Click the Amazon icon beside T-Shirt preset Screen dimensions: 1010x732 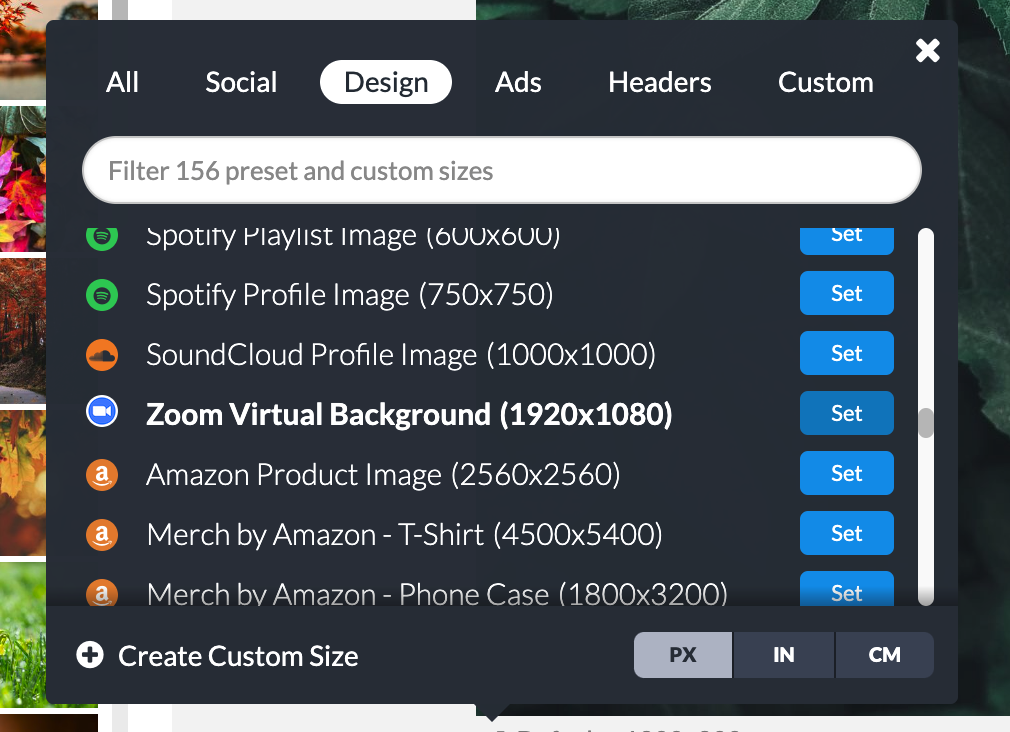pyautogui.click(x=102, y=534)
